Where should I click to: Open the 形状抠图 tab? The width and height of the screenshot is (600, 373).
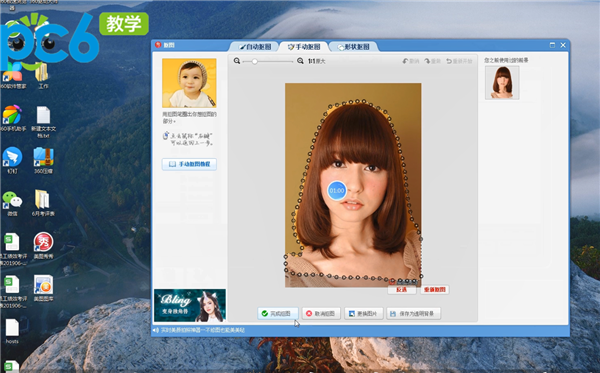(354, 47)
